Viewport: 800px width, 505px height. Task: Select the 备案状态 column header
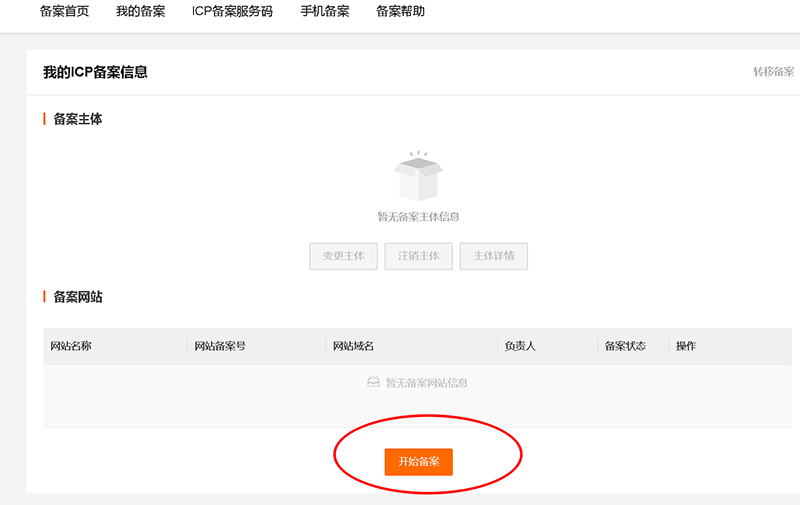(x=625, y=346)
